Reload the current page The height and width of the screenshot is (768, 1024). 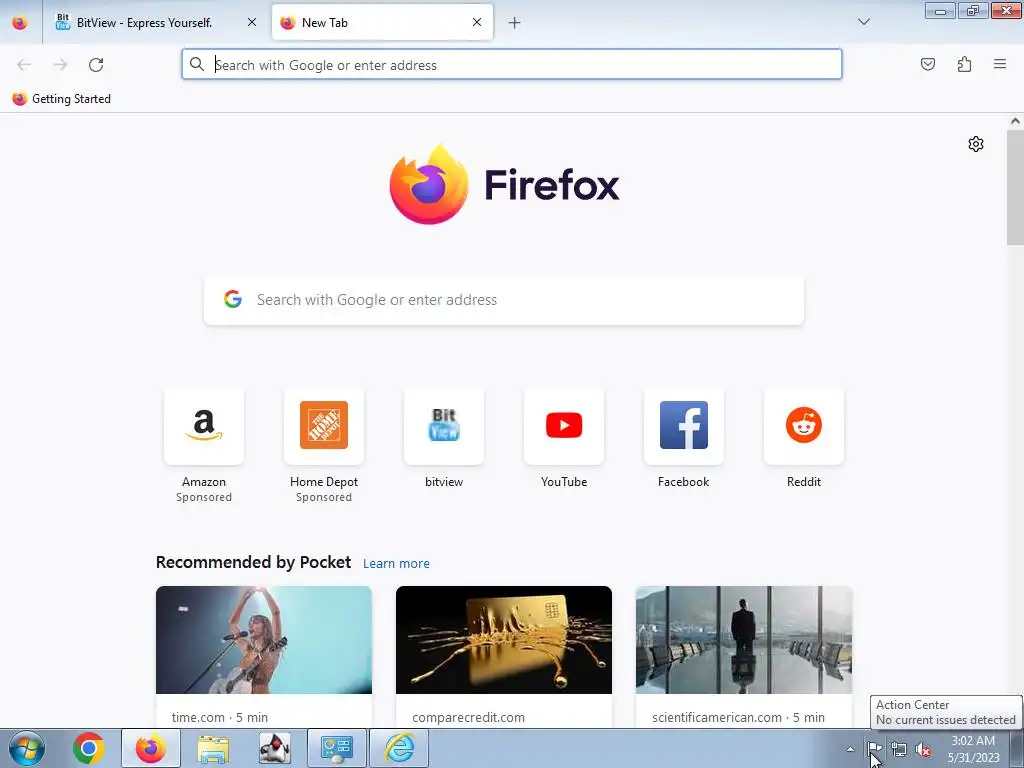tap(96, 65)
